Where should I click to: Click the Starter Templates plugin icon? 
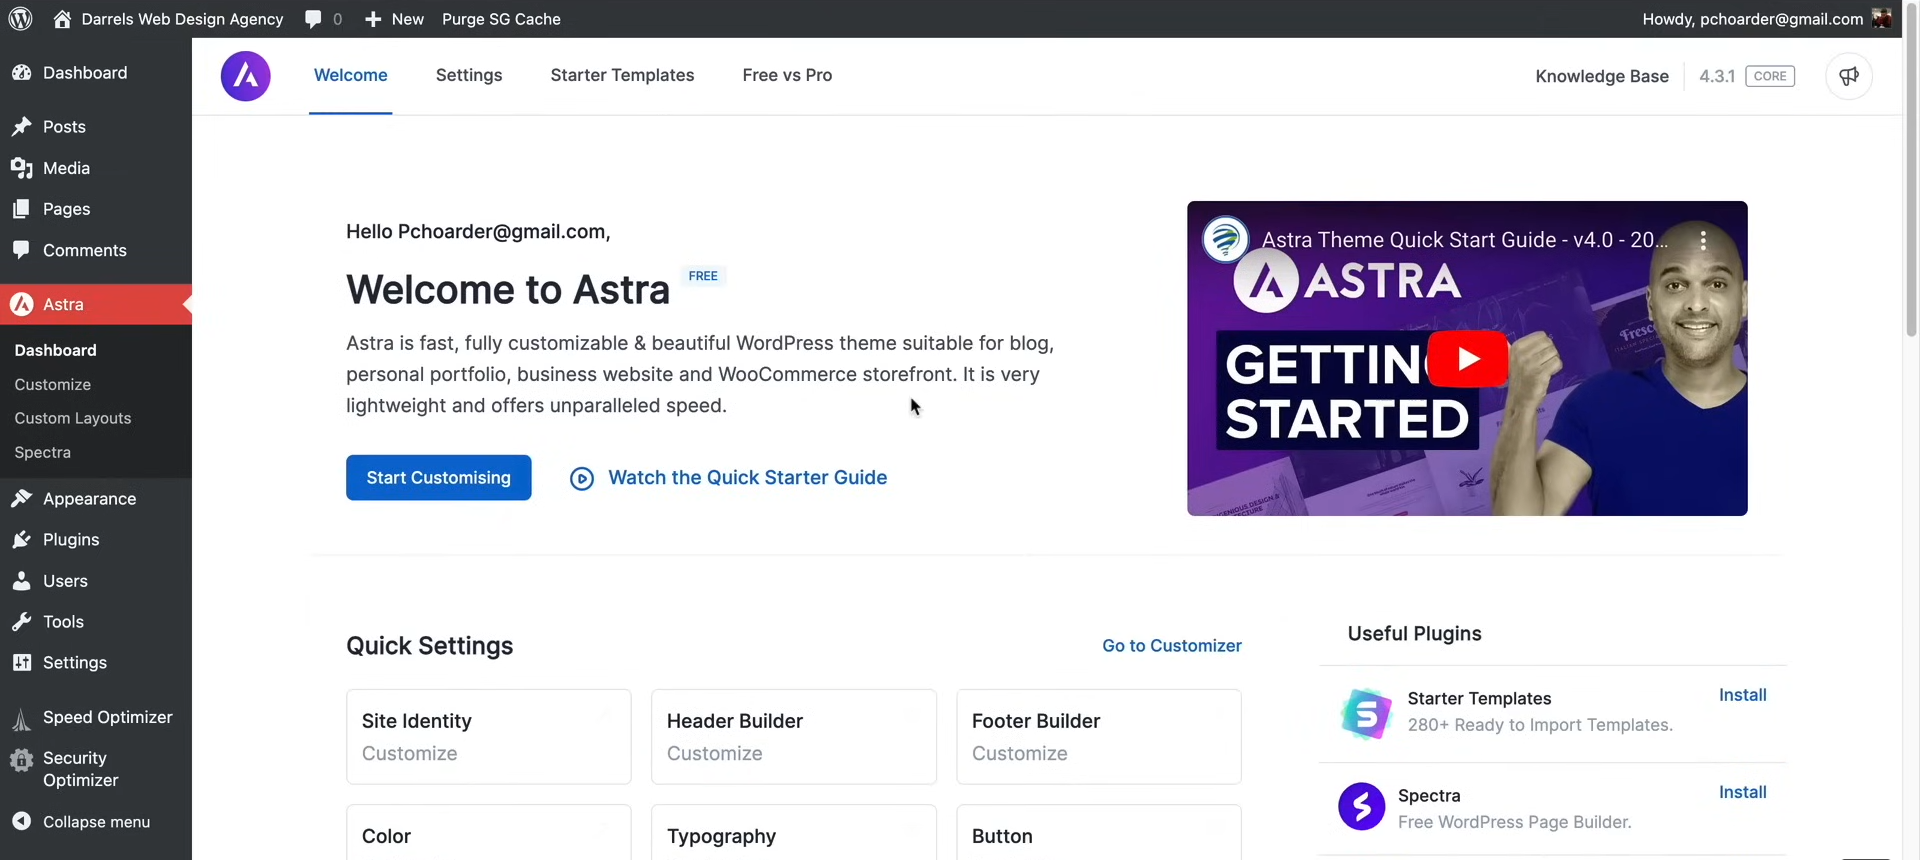1365,713
